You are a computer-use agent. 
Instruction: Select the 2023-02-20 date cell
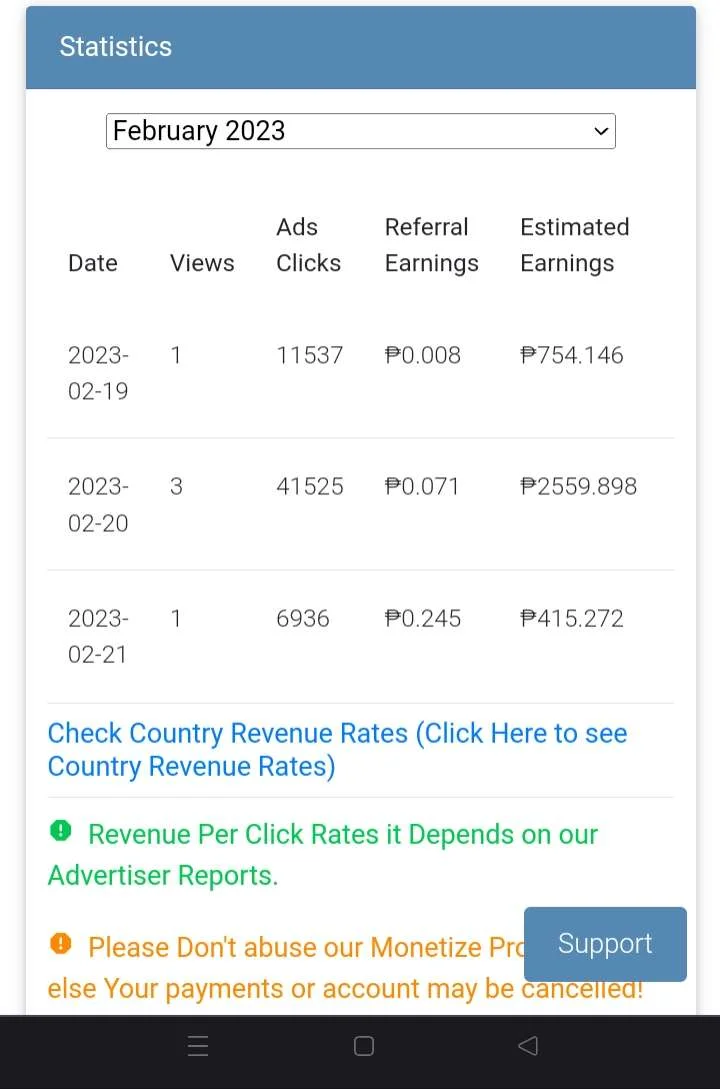tap(98, 504)
